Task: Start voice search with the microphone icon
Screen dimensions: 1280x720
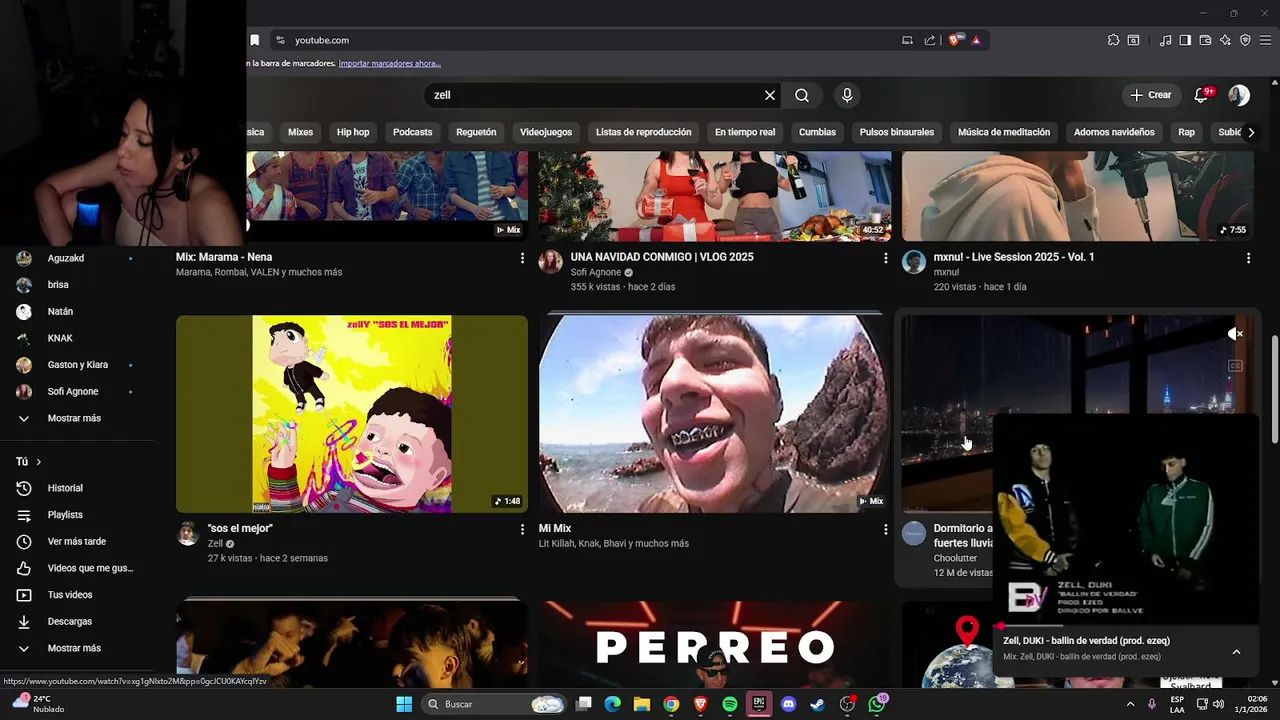Action: click(x=847, y=95)
